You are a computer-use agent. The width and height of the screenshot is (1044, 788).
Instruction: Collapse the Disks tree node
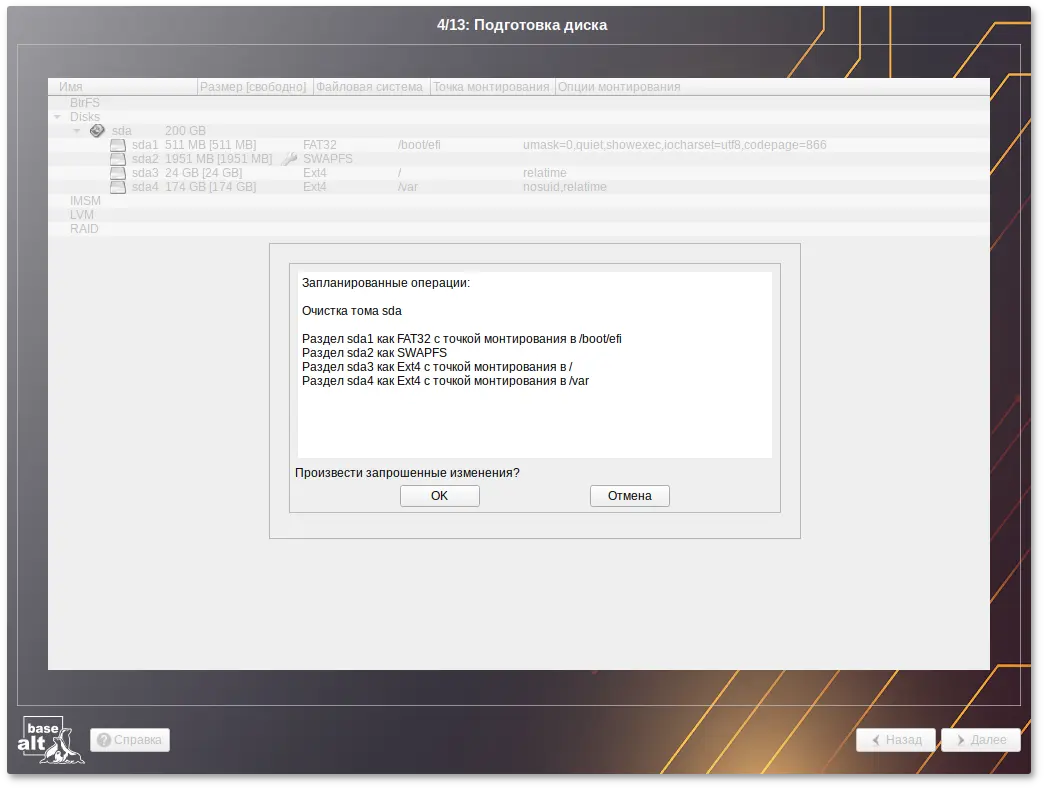tap(58, 117)
